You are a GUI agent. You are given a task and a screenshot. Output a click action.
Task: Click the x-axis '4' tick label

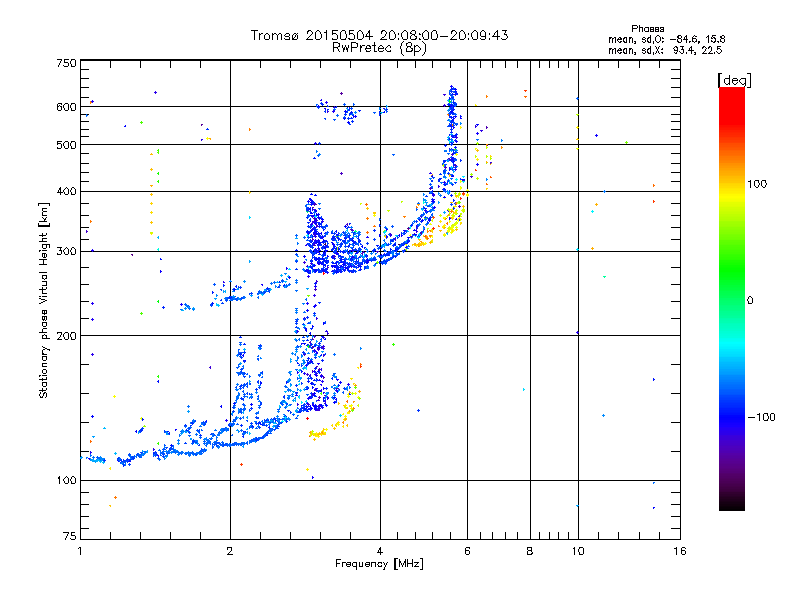point(380,551)
